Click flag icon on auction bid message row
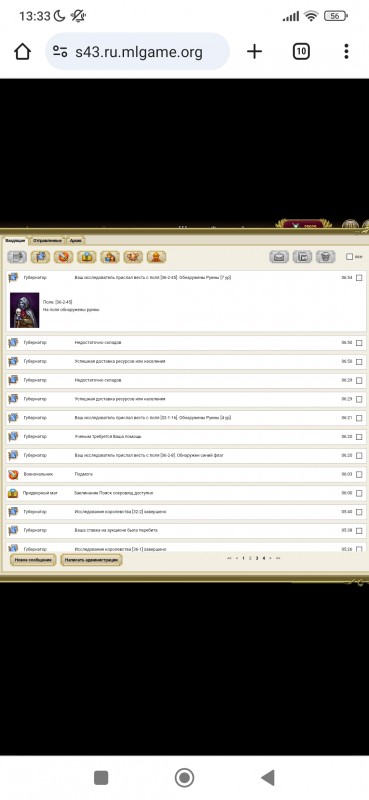 (13, 531)
